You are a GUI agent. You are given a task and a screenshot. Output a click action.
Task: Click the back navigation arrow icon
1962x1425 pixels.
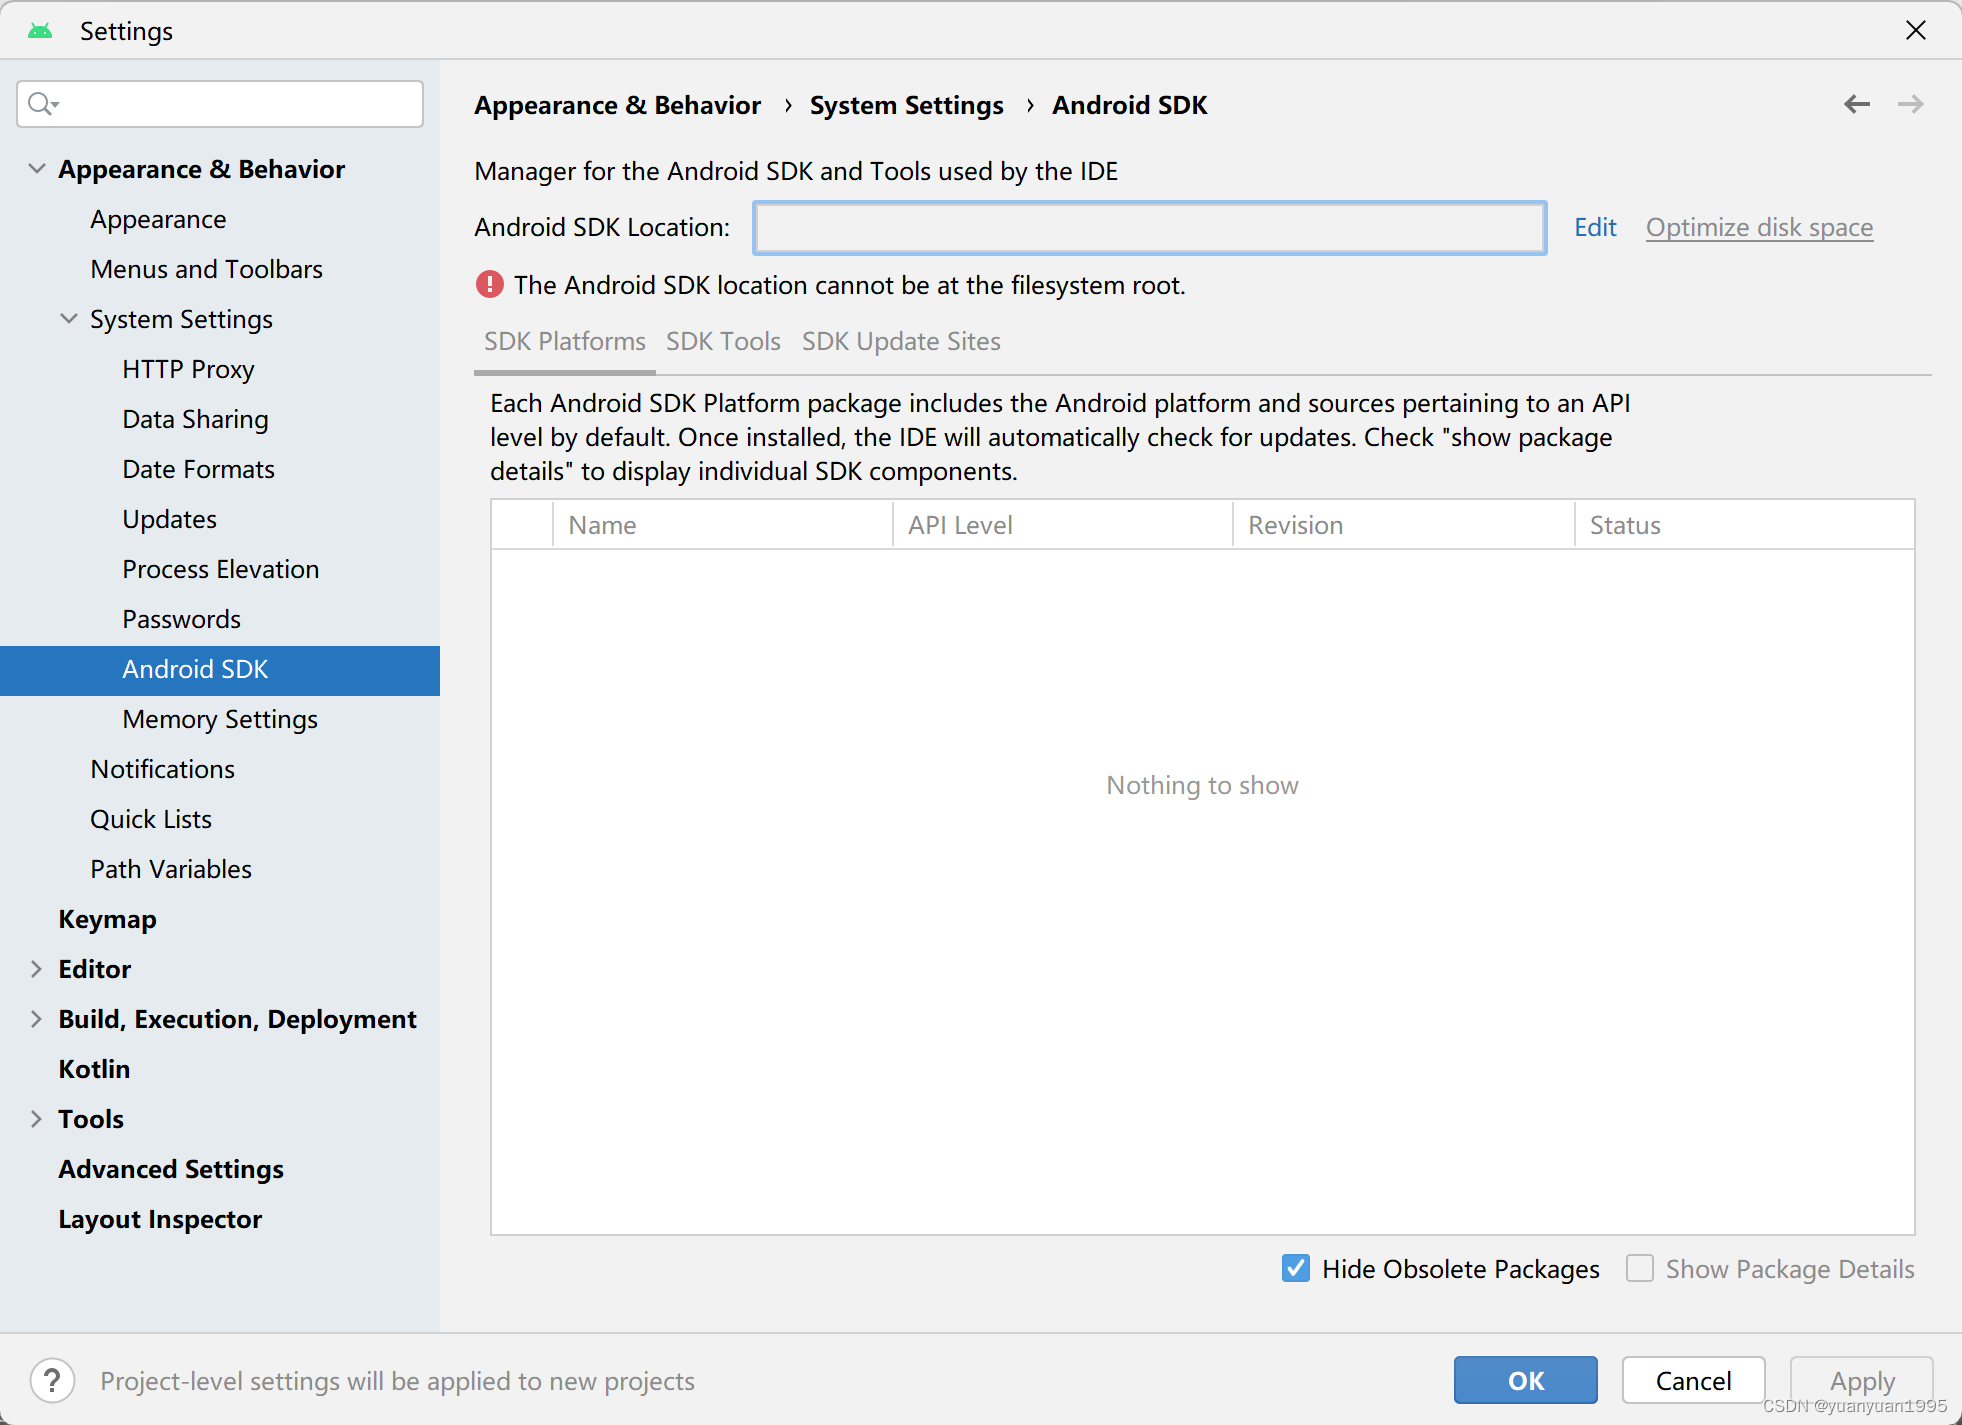coord(1855,104)
